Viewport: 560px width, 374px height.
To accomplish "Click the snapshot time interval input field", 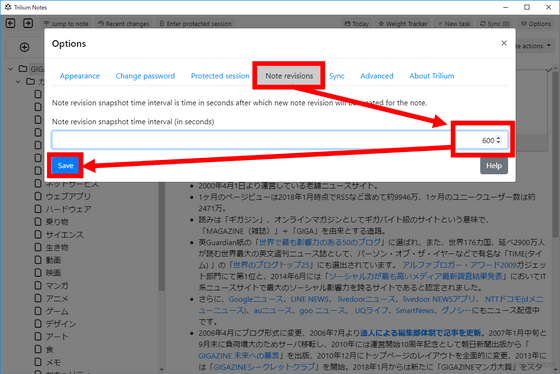I will [280, 140].
